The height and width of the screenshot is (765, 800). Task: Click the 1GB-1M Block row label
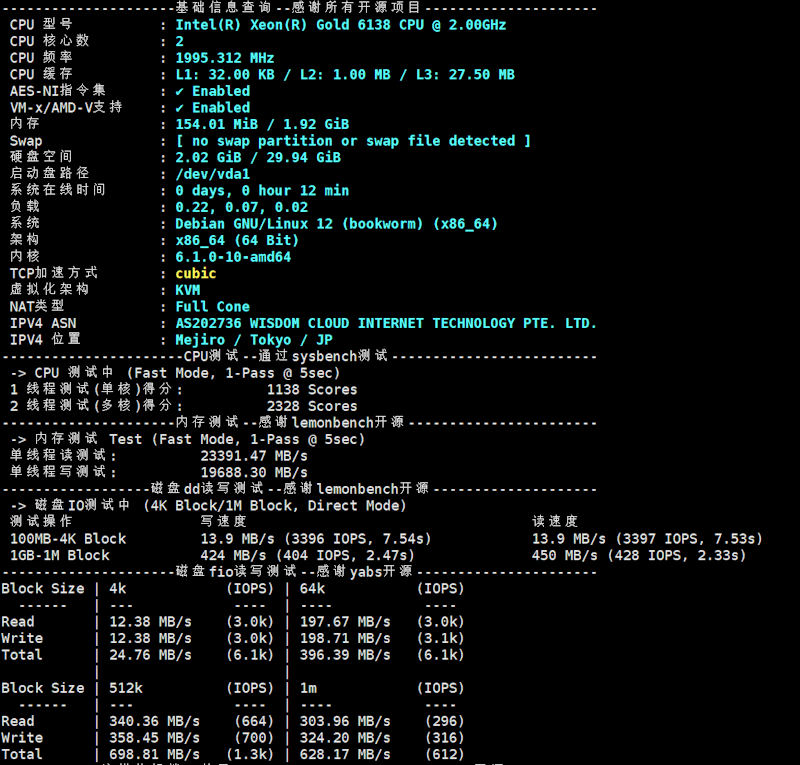60,555
